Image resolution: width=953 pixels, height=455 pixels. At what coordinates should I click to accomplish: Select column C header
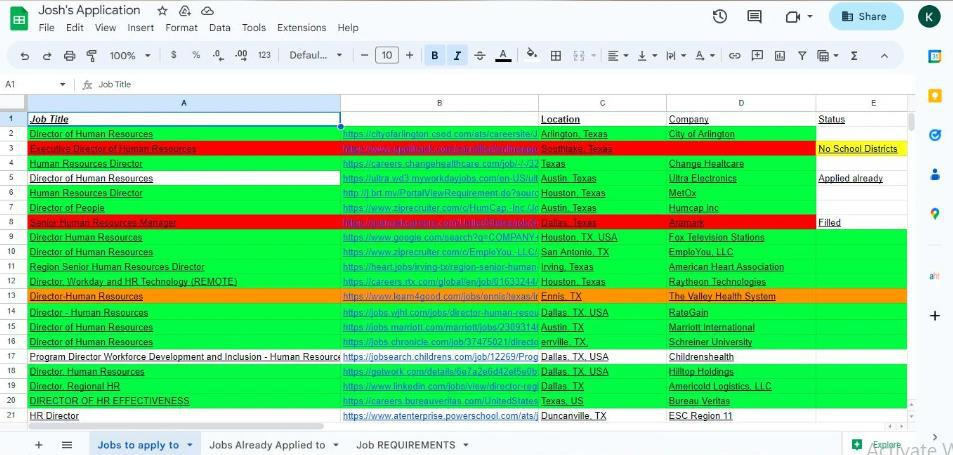coord(602,103)
